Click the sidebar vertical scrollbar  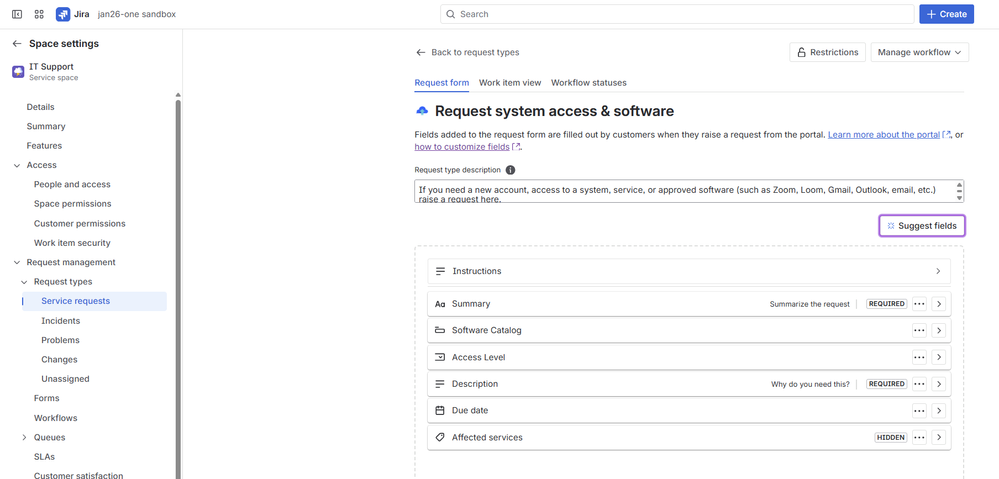click(x=178, y=287)
